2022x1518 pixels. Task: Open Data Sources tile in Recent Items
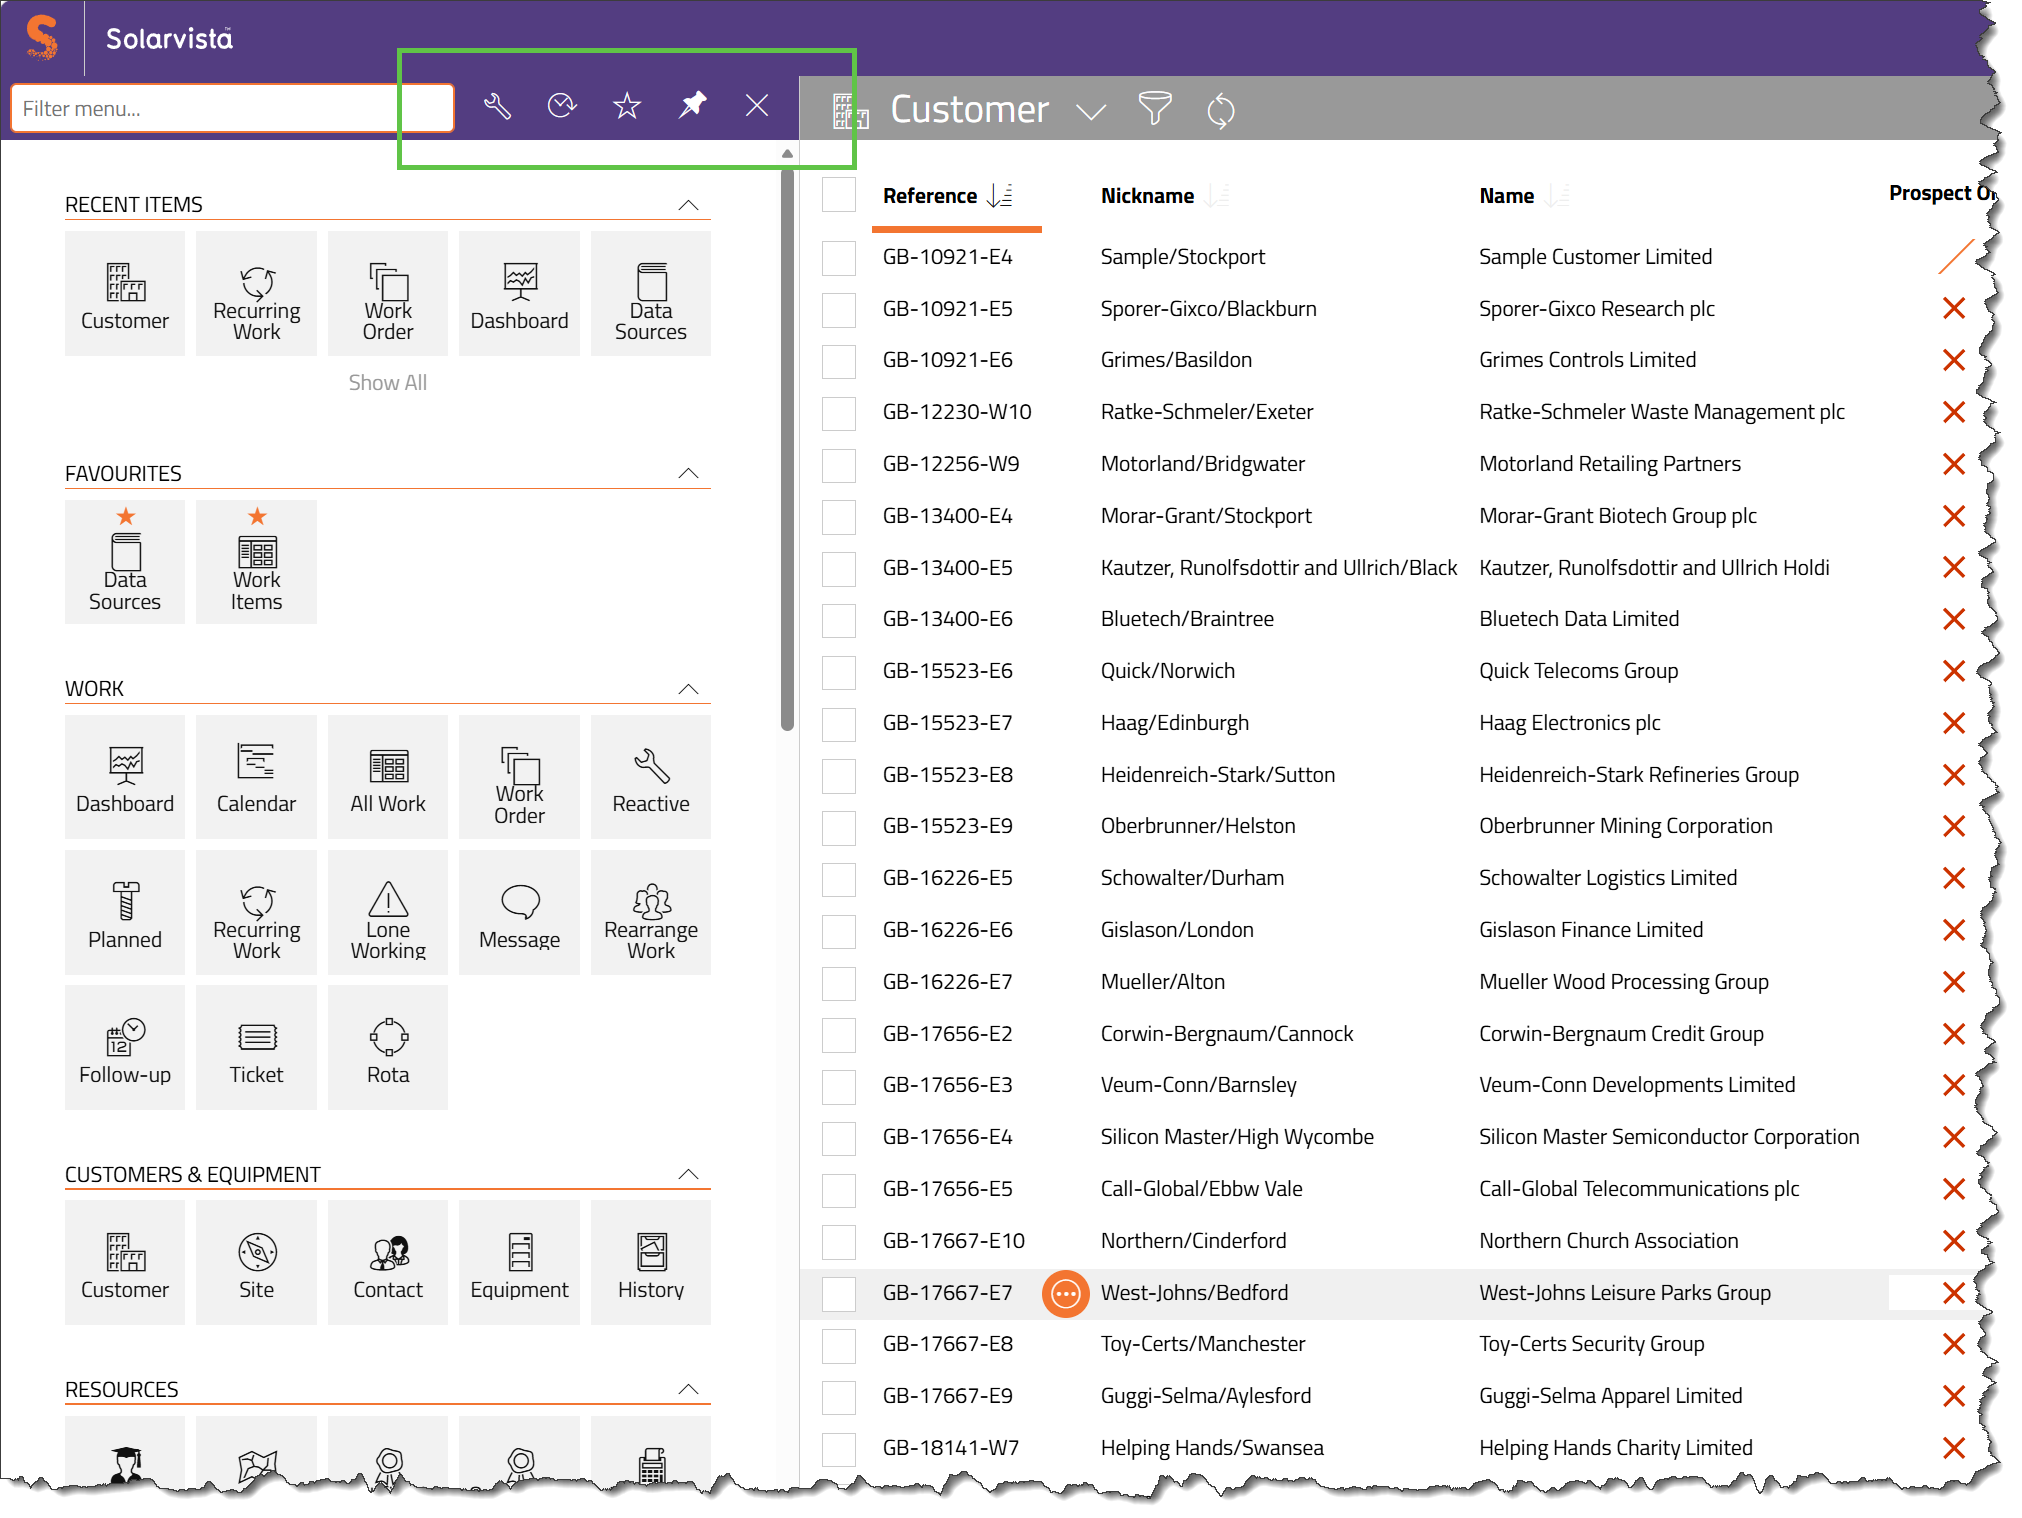pos(651,294)
